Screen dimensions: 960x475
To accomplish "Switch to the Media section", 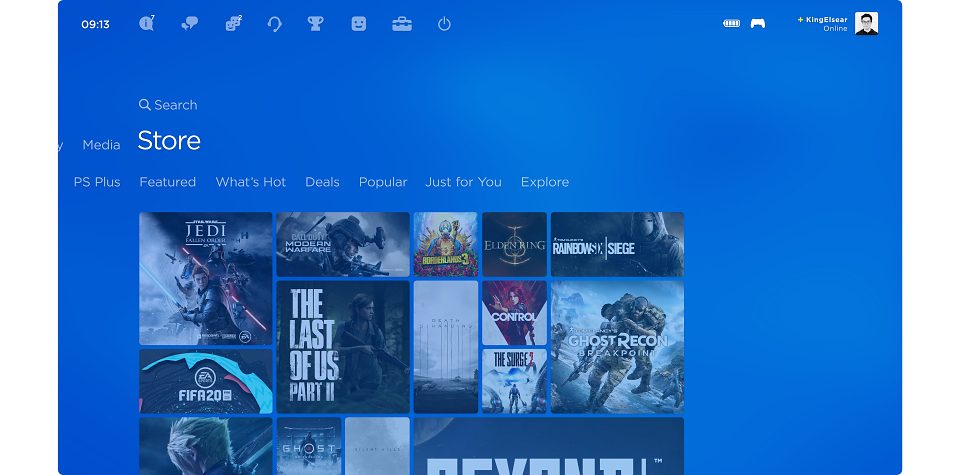I will pyautogui.click(x=101, y=145).
